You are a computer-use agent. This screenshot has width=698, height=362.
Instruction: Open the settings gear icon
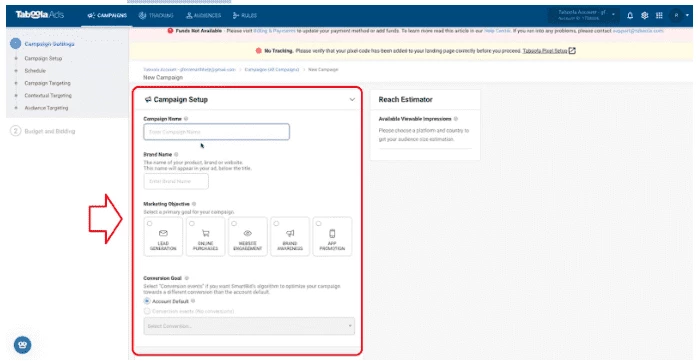(x=645, y=16)
